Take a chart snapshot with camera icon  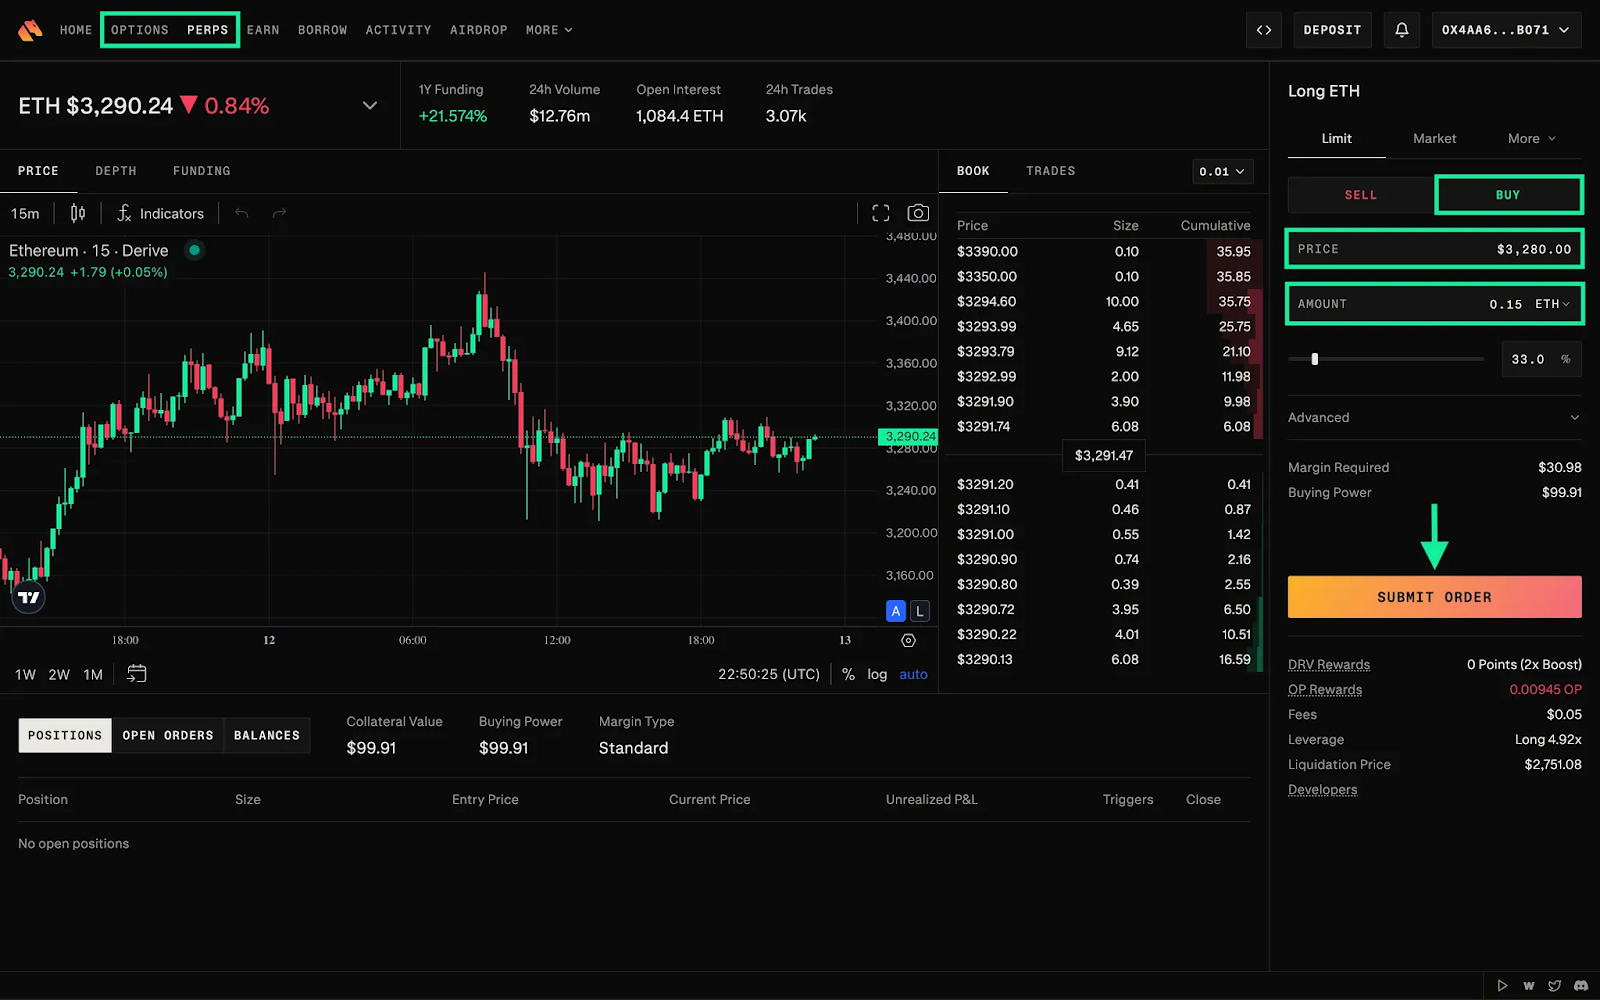pyautogui.click(x=918, y=213)
